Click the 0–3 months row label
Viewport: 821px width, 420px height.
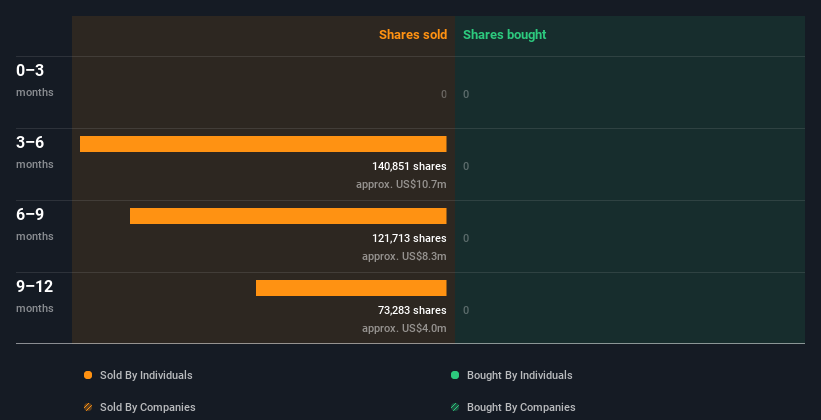35,80
